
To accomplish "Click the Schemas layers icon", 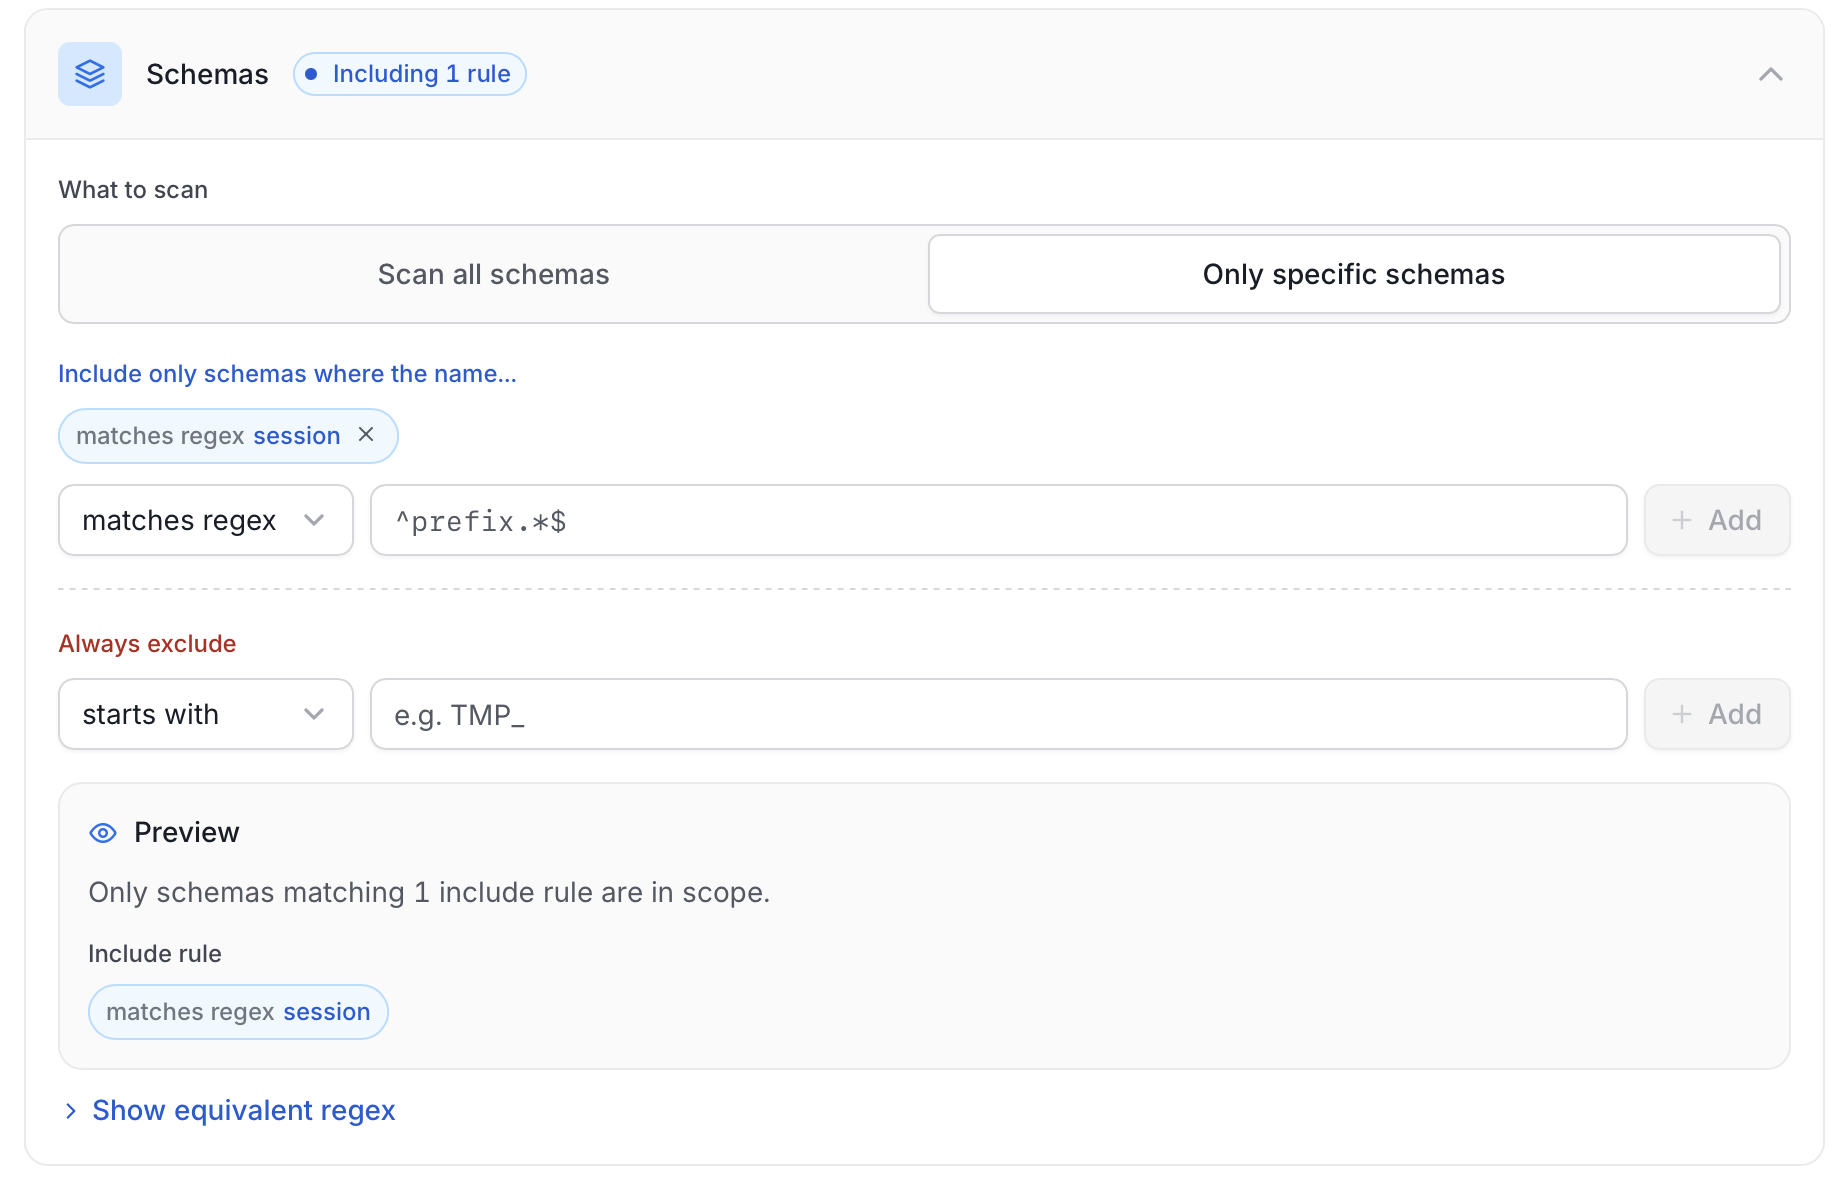I will [90, 74].
